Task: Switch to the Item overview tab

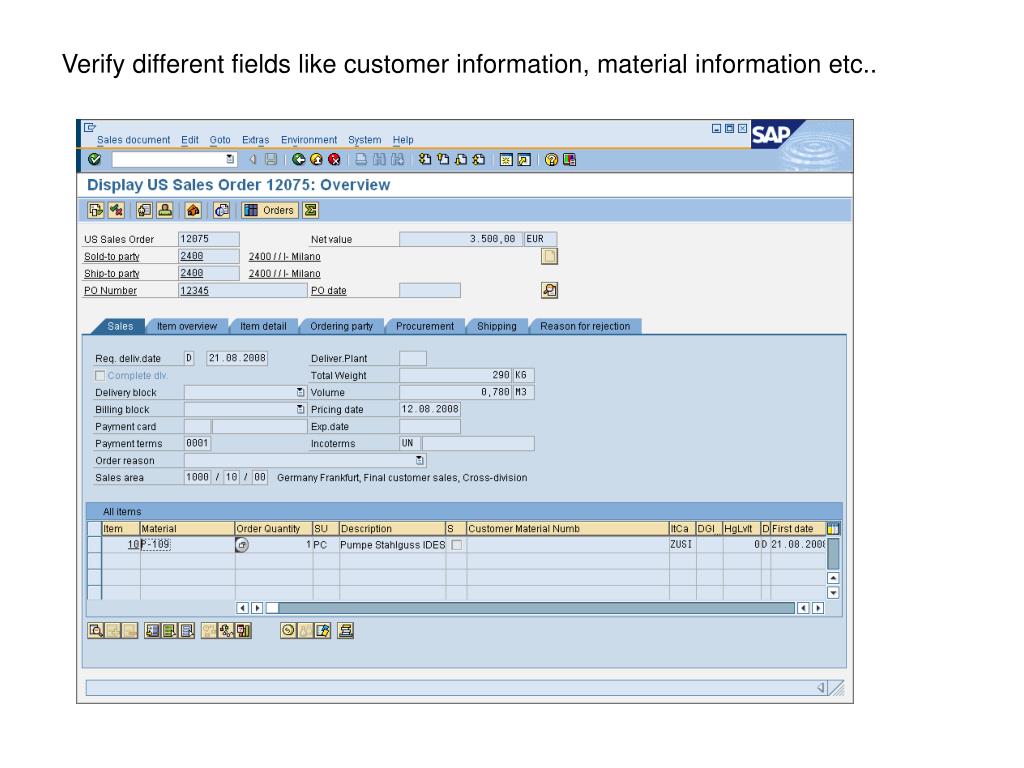Action: [x=187, y=326]
